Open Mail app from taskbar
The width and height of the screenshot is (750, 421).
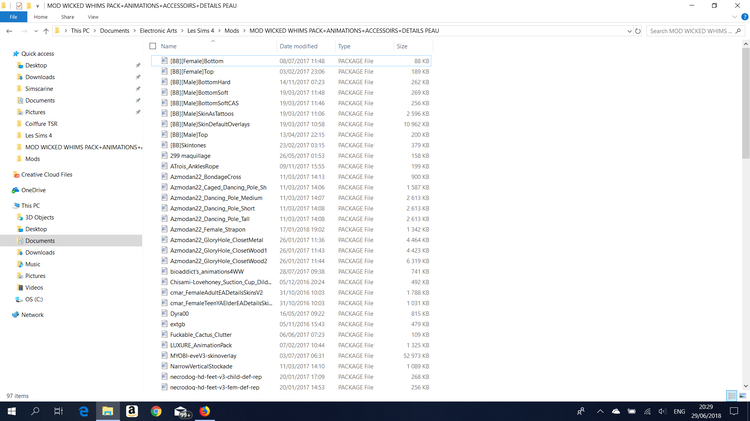pos(181,411)
